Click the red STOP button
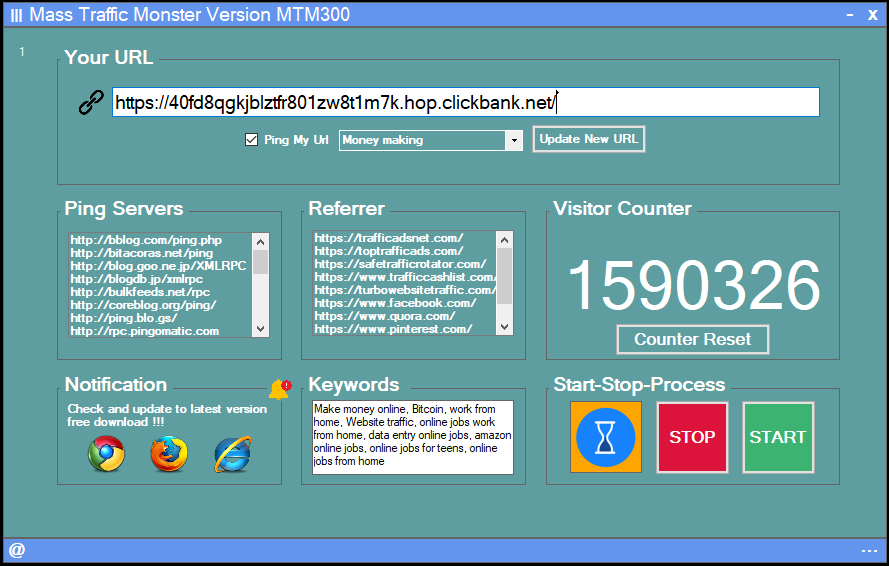The image size is (889, 566). [692, 437]
